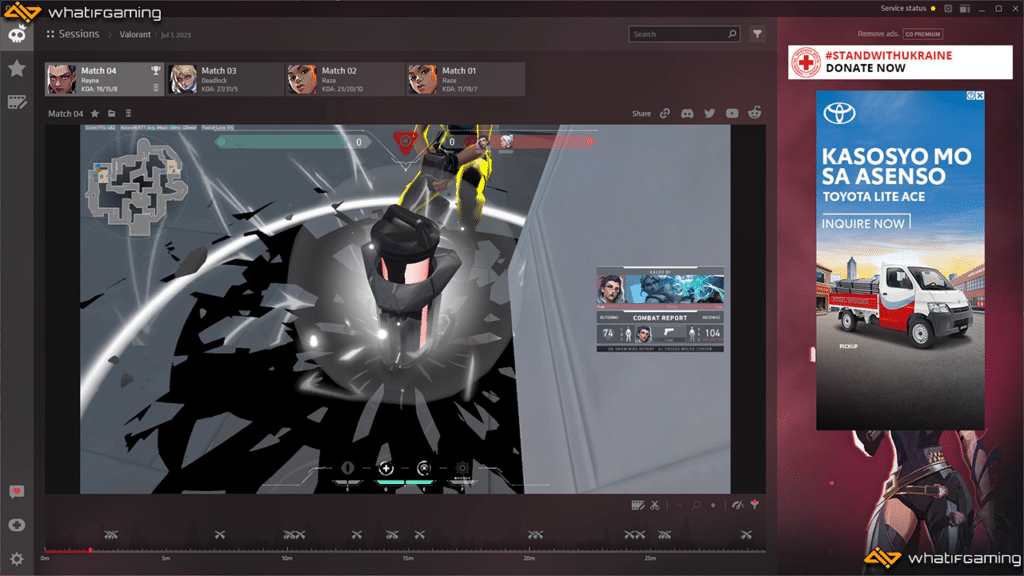Select the Match 02 Raze session card
This screenshot has height=576, width=1024.
pos(345,79)
